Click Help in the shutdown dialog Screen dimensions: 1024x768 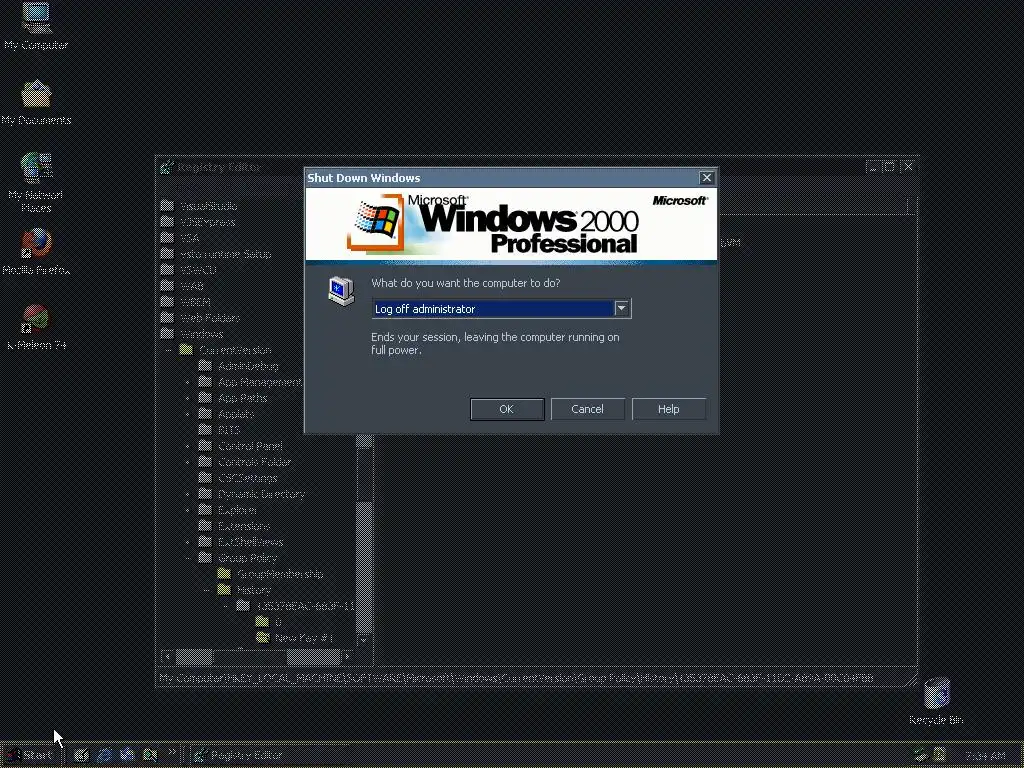669,409
